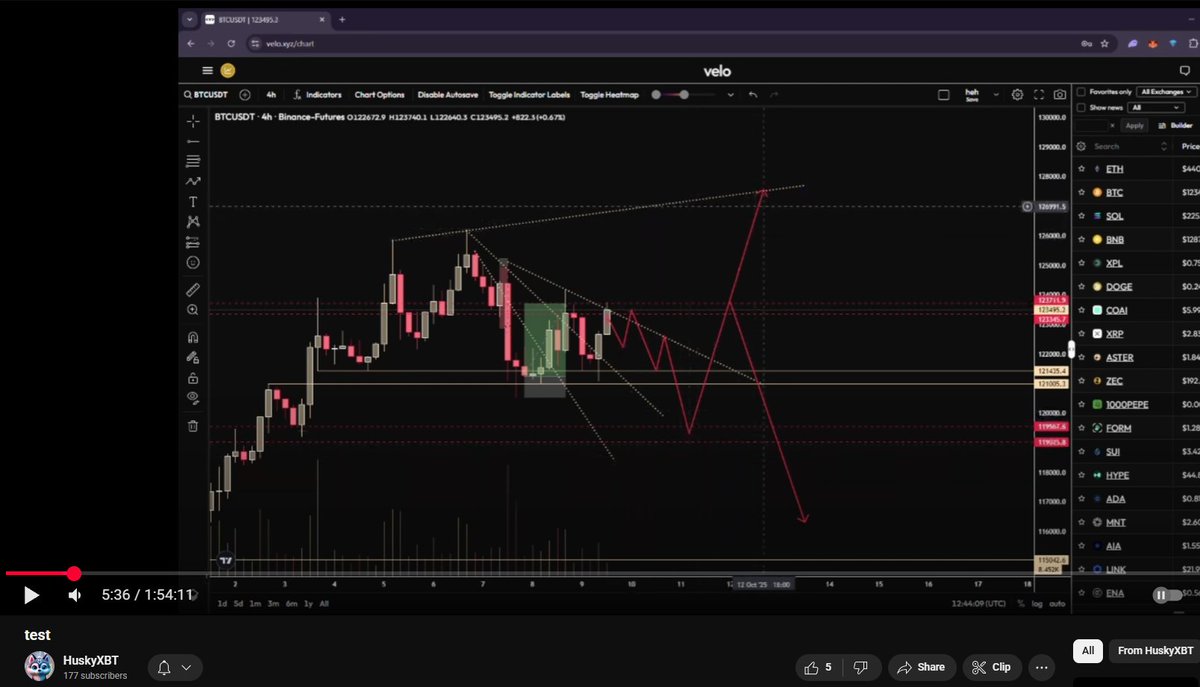Favorite BTC with its star
The image size is (1200, 687).
click(1082, 192)
